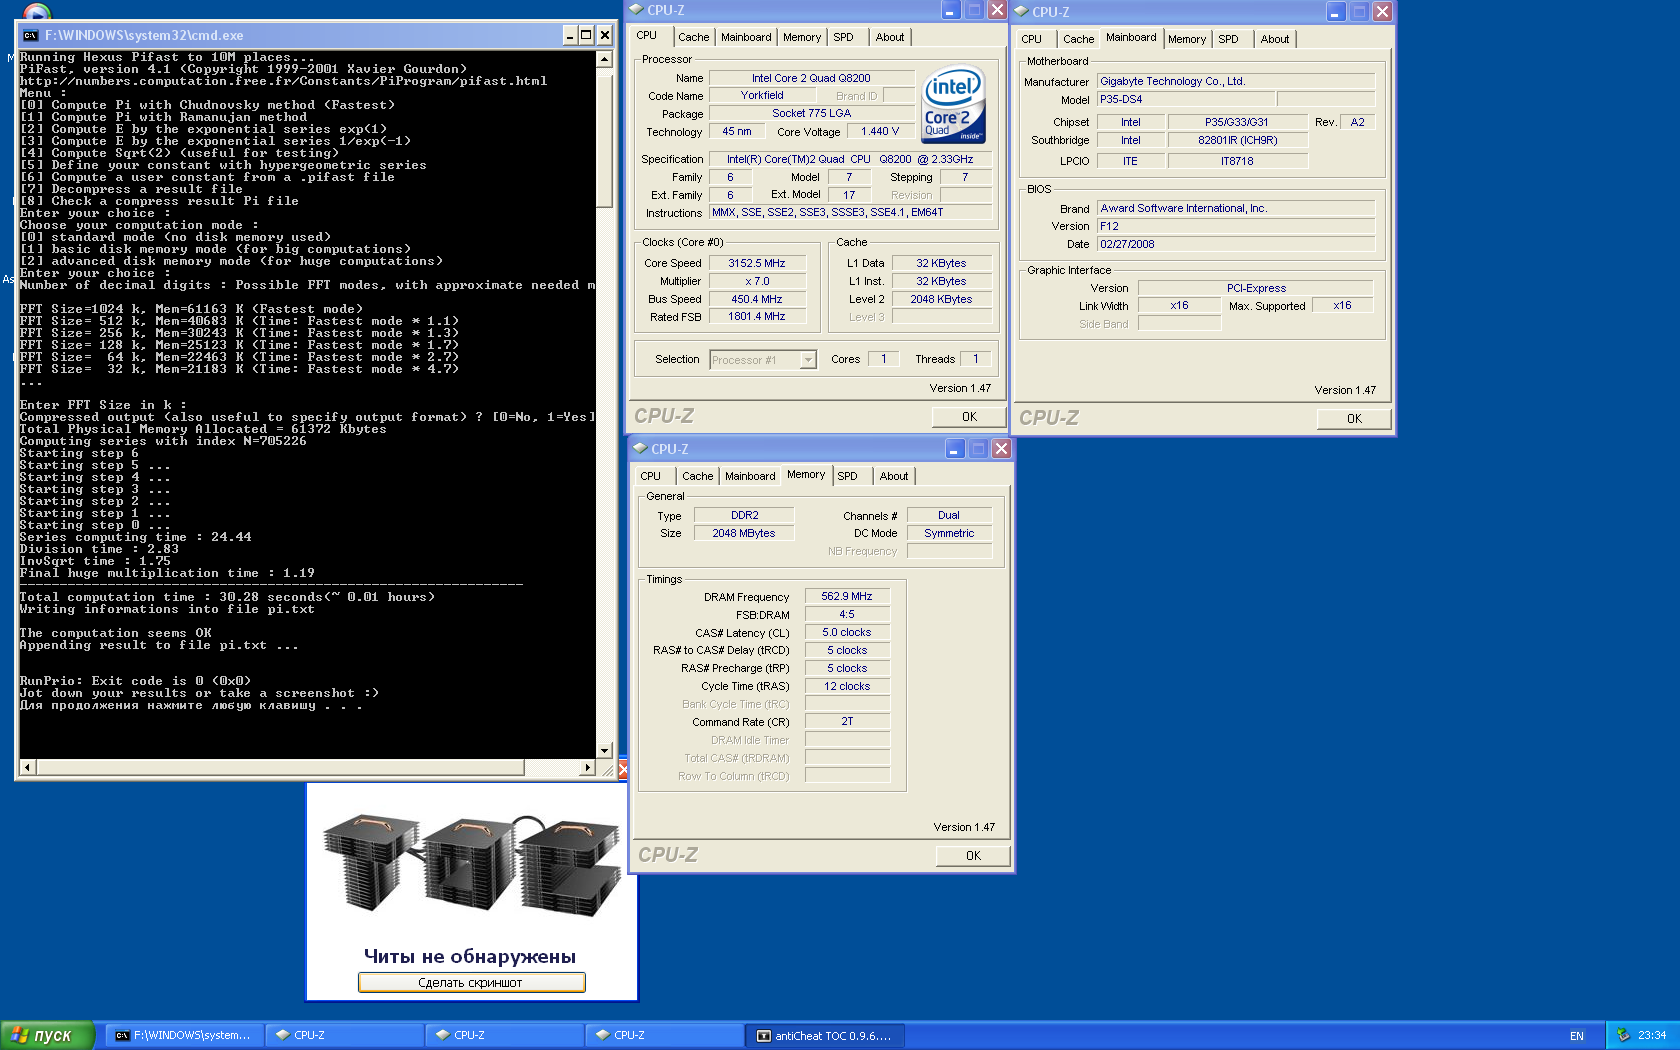Click Code Name value Yorkfield
The width and height of the screenshot is (1680, 1050).
coord(762,96)
